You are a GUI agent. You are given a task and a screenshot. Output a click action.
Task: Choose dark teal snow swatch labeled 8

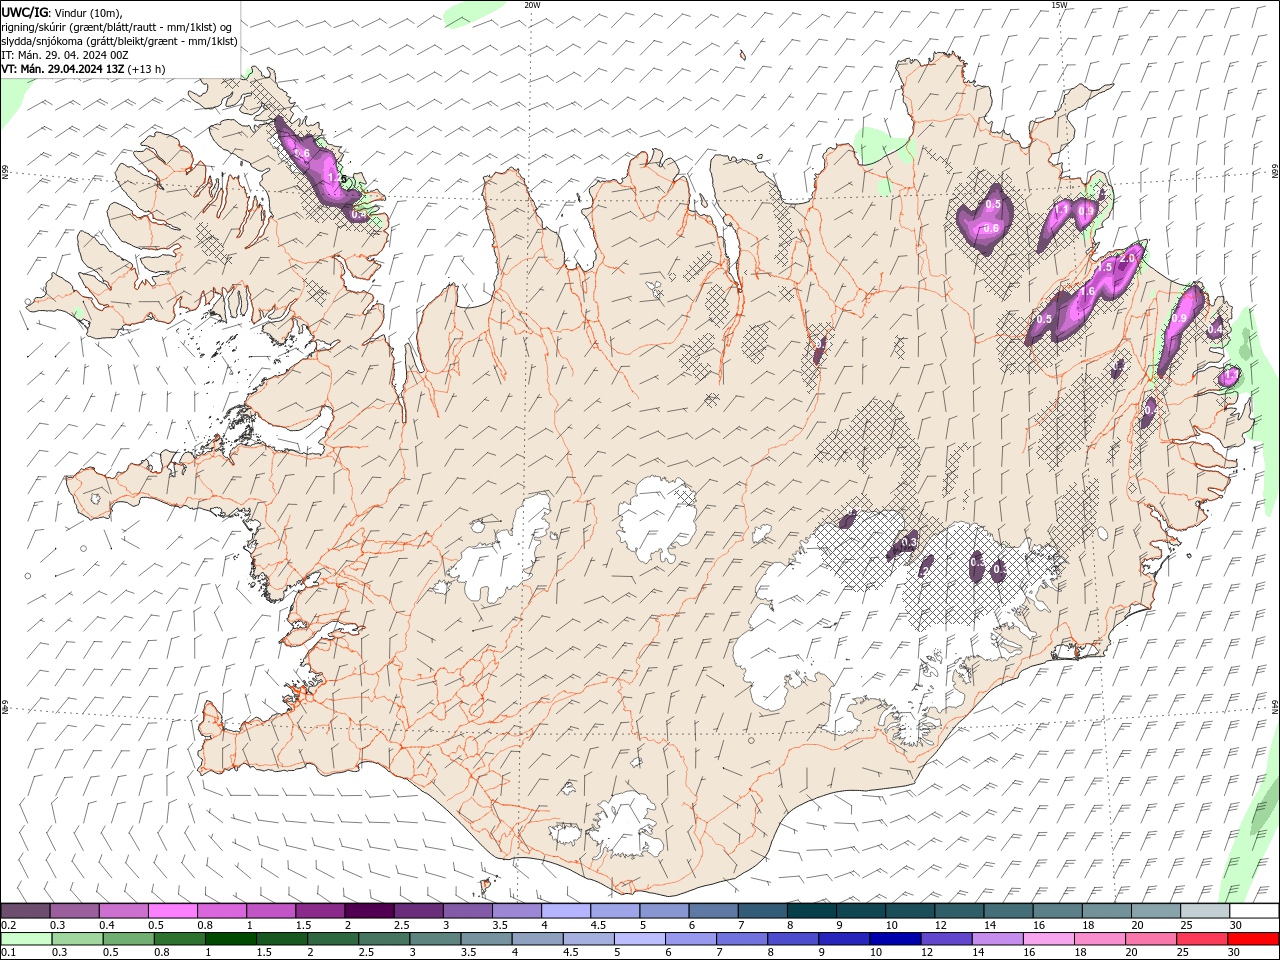click(x=811, y=911)
